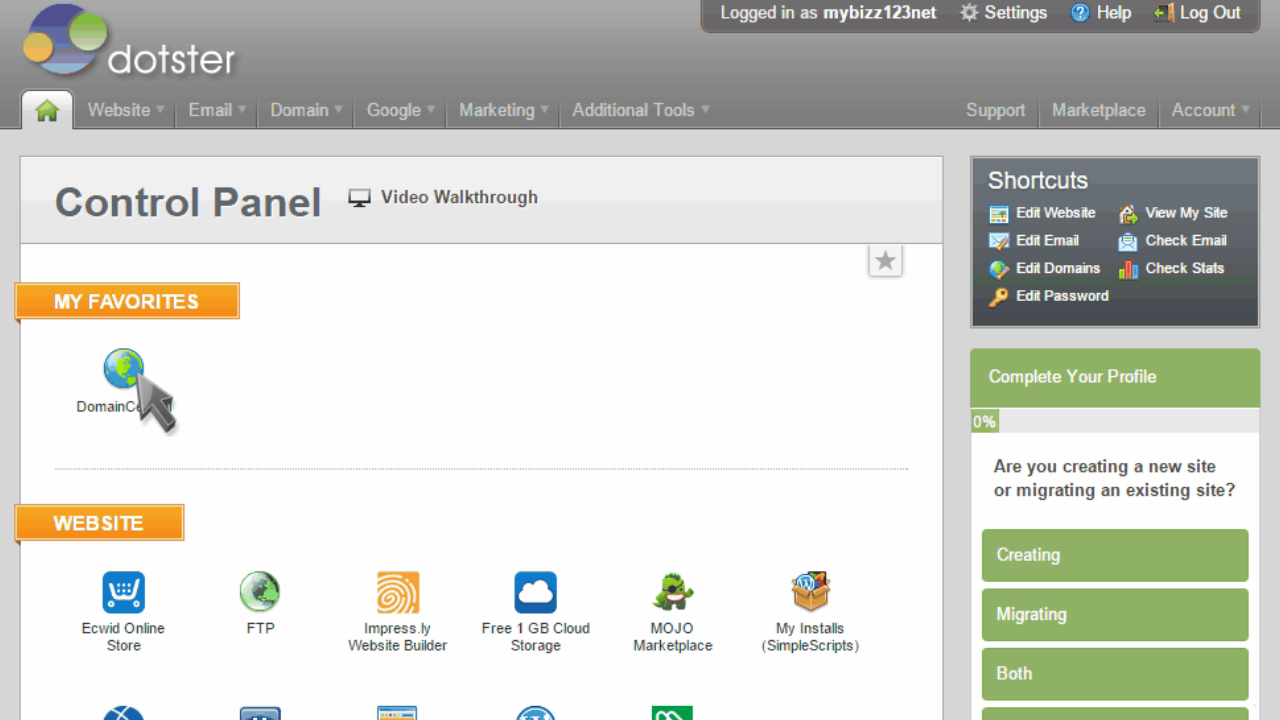This screenshot has width=1280, height=720.
Task: Click the Help question mark icon
Action: (1079, 13)
